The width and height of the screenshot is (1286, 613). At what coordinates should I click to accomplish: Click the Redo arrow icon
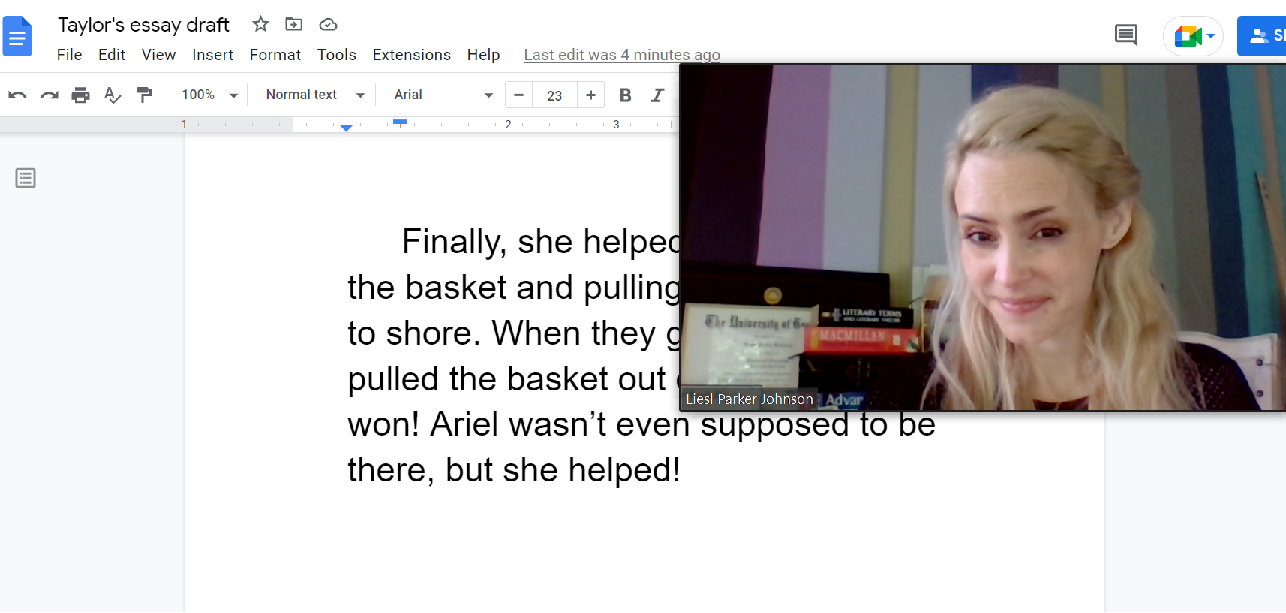[49, 95]
